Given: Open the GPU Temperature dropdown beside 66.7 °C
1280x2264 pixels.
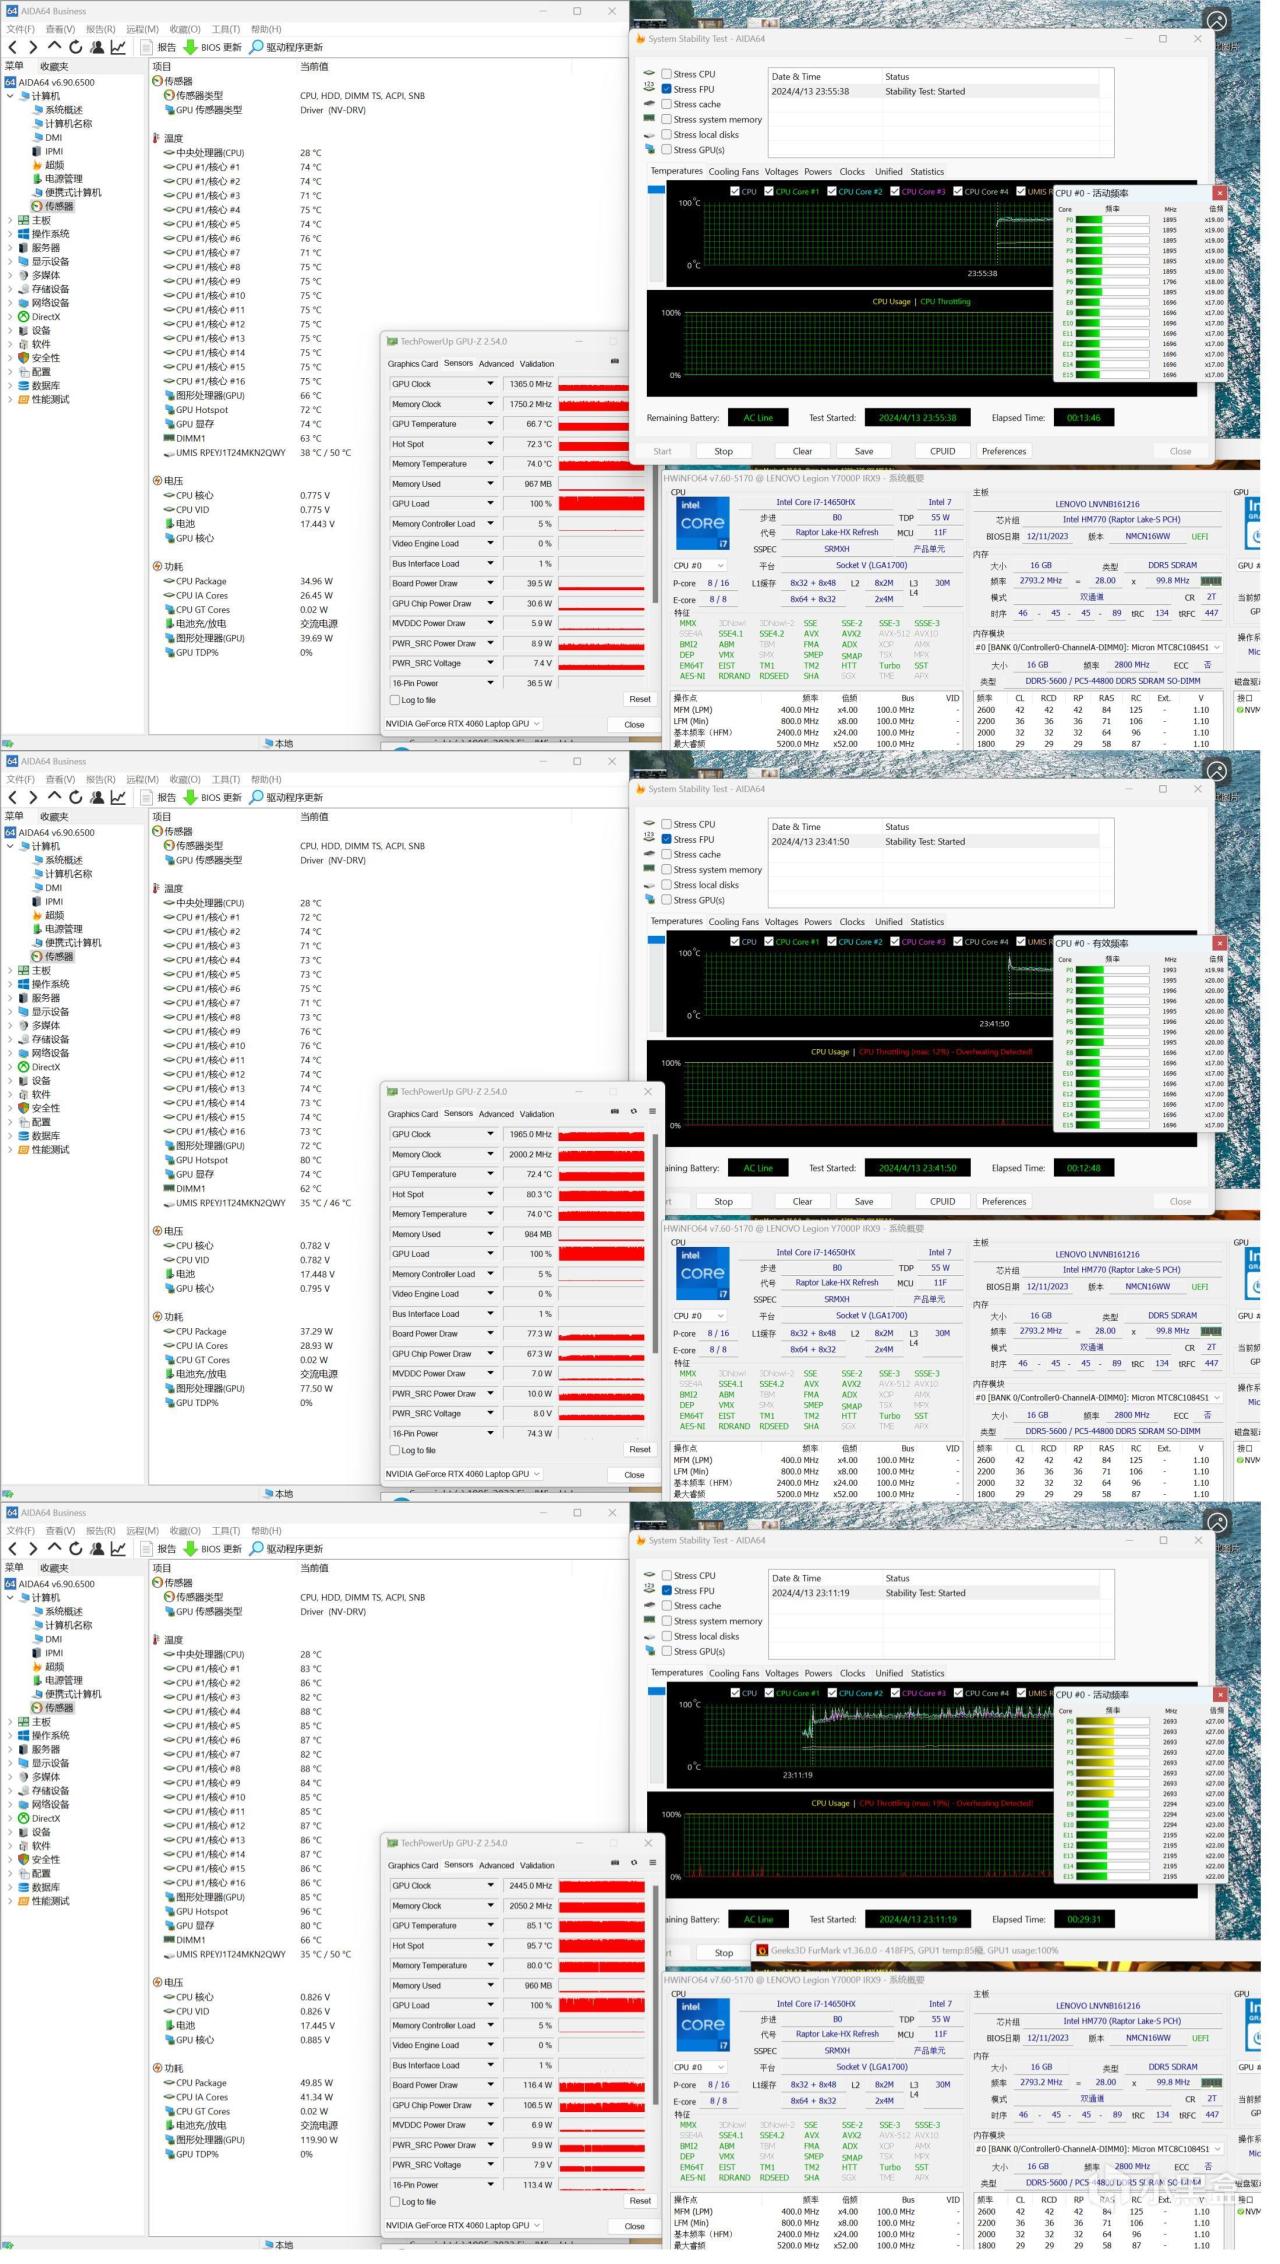Looking at the screenshot, I should (490, 424).
